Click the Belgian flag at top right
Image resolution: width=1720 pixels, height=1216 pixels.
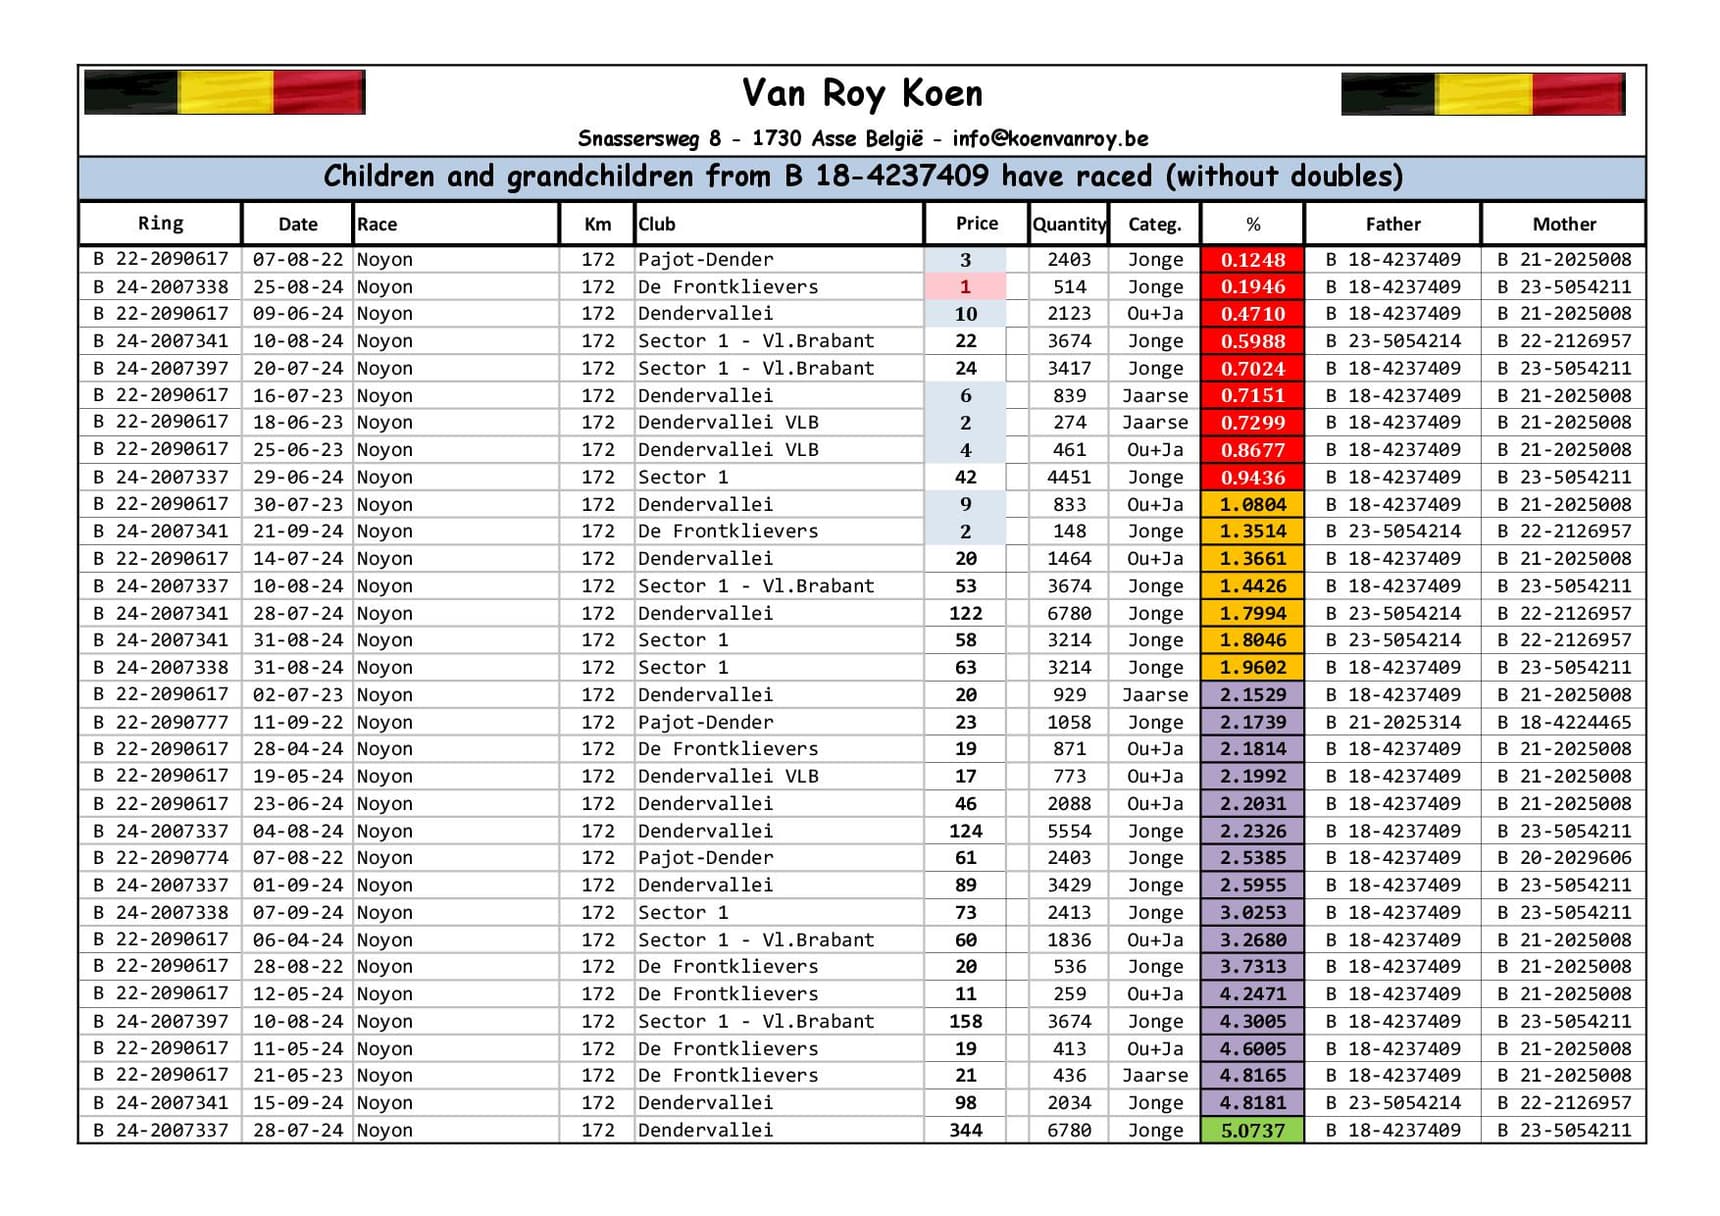pyautogui.click(x=1482, y=94)
